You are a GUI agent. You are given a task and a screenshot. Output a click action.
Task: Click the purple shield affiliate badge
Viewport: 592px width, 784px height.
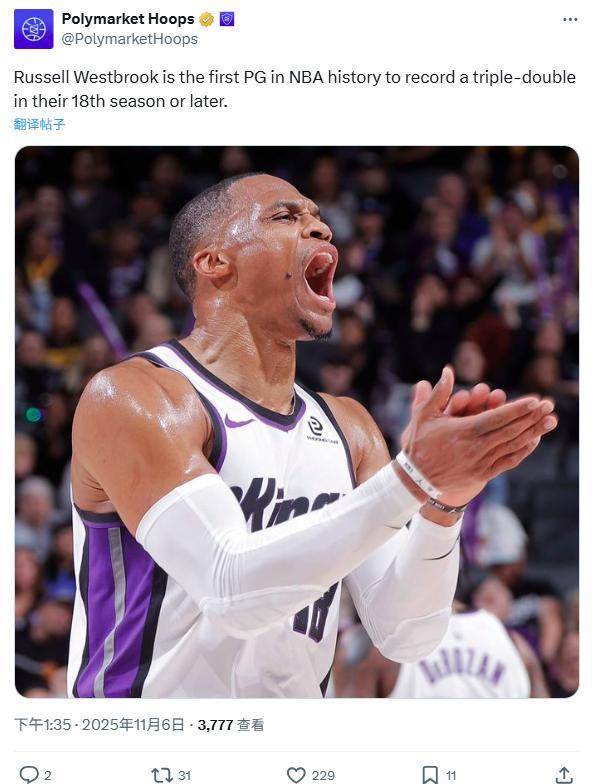[226, 20]
